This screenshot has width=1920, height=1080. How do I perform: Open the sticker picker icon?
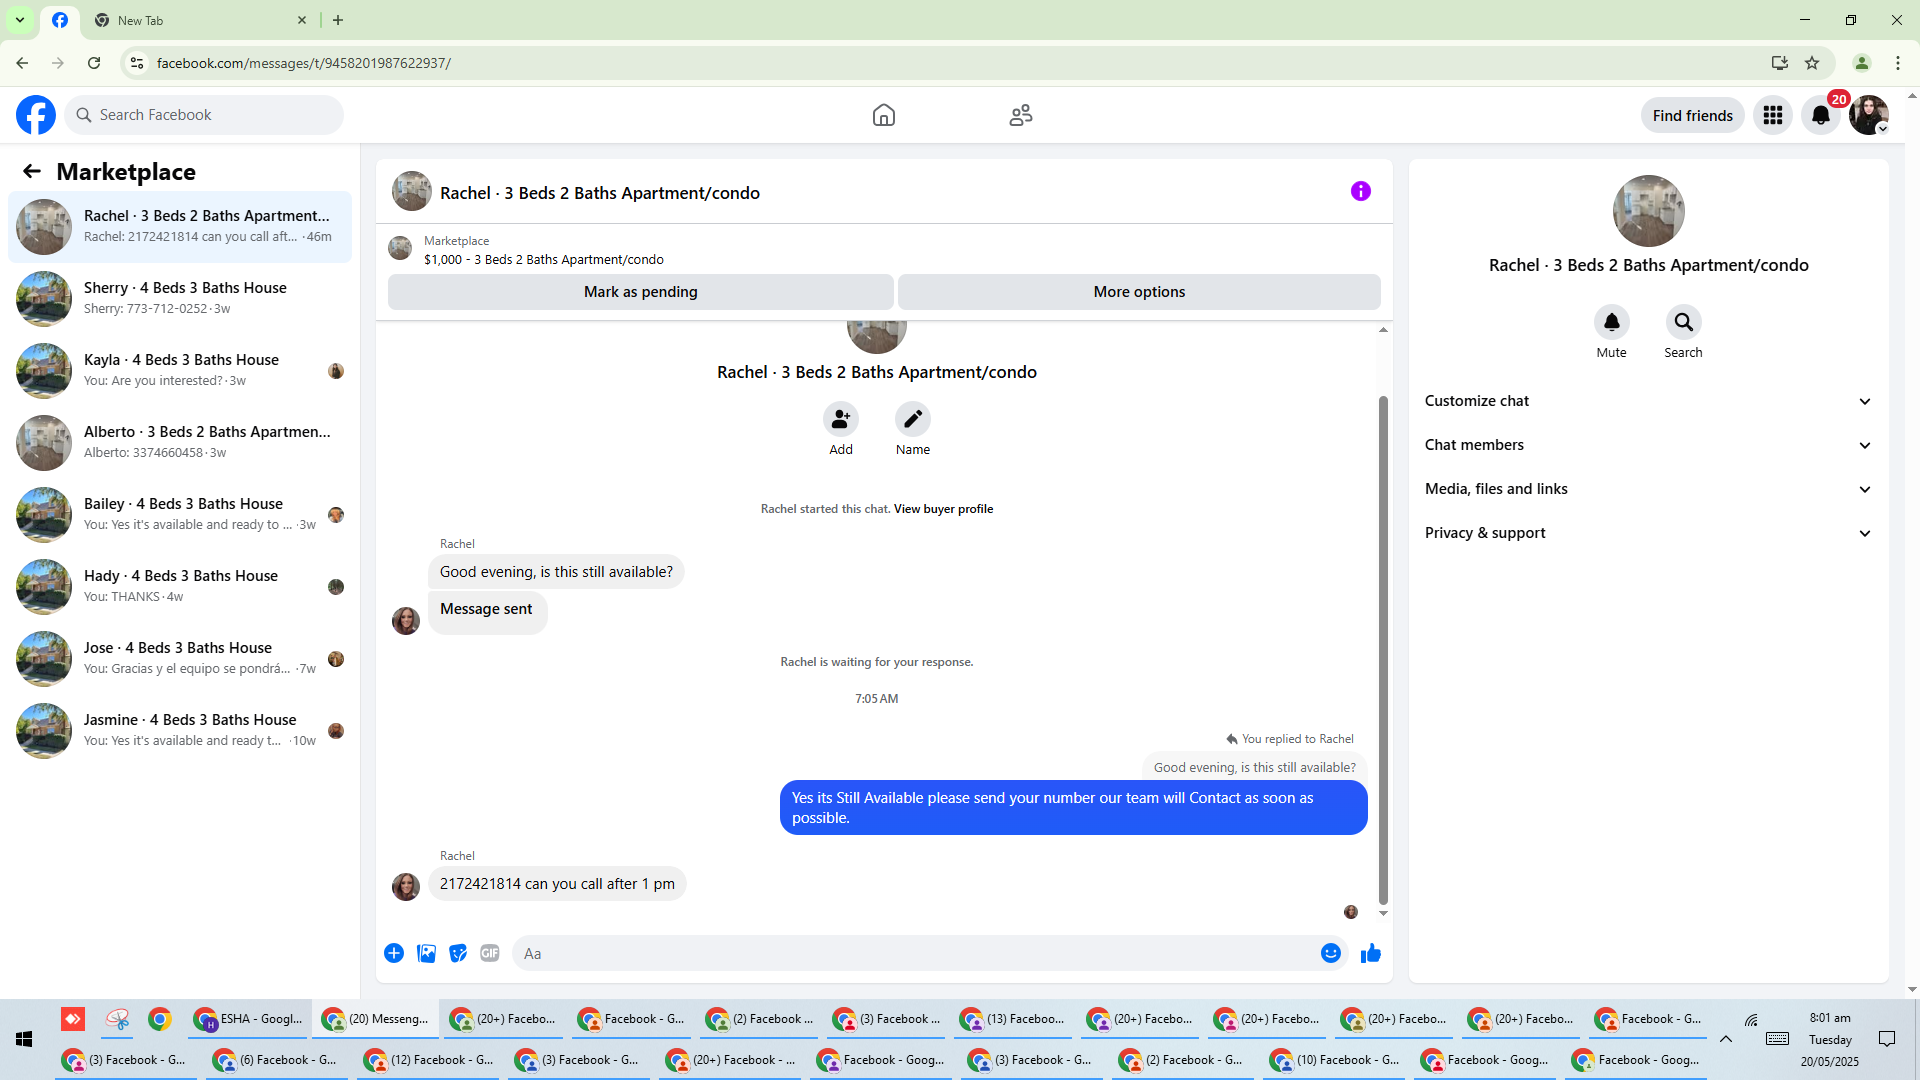pos(458,953)
